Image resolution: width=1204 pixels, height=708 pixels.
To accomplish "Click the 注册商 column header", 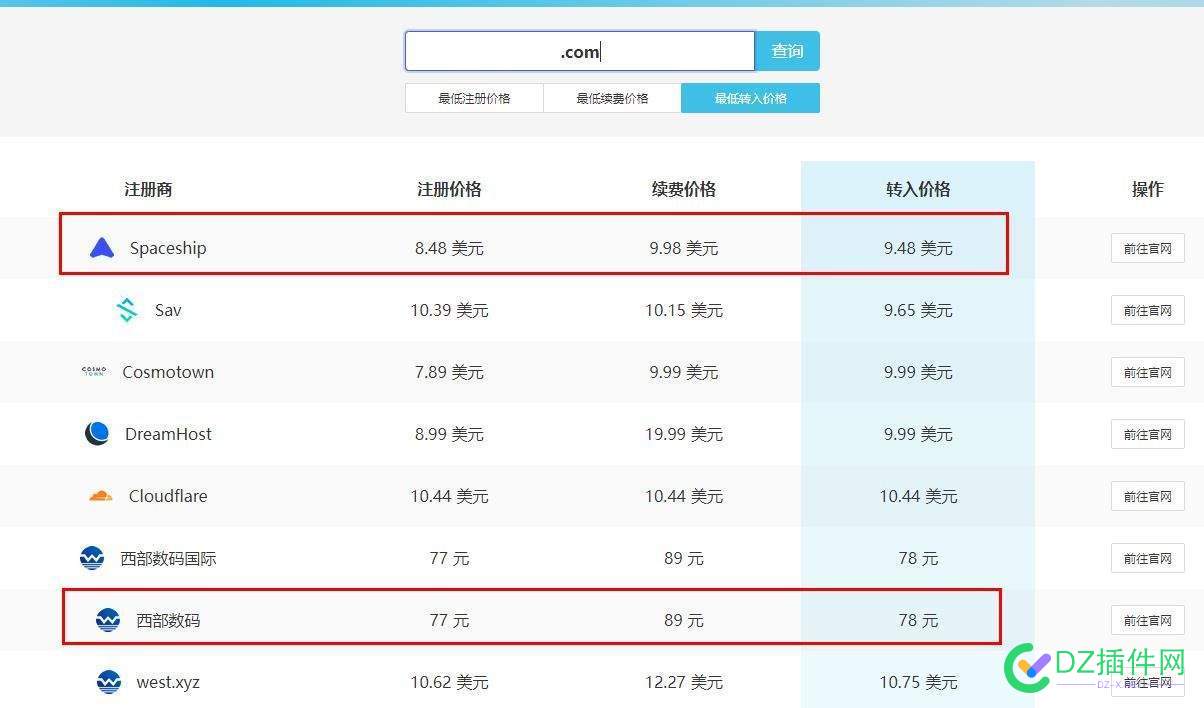I will tap(148, 189).
